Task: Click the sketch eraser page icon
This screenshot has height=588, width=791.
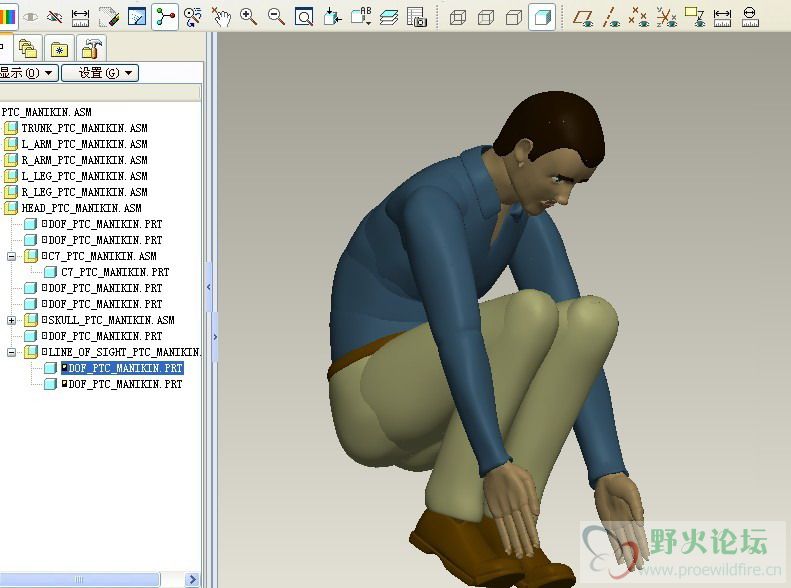Action: click(109, 17)
